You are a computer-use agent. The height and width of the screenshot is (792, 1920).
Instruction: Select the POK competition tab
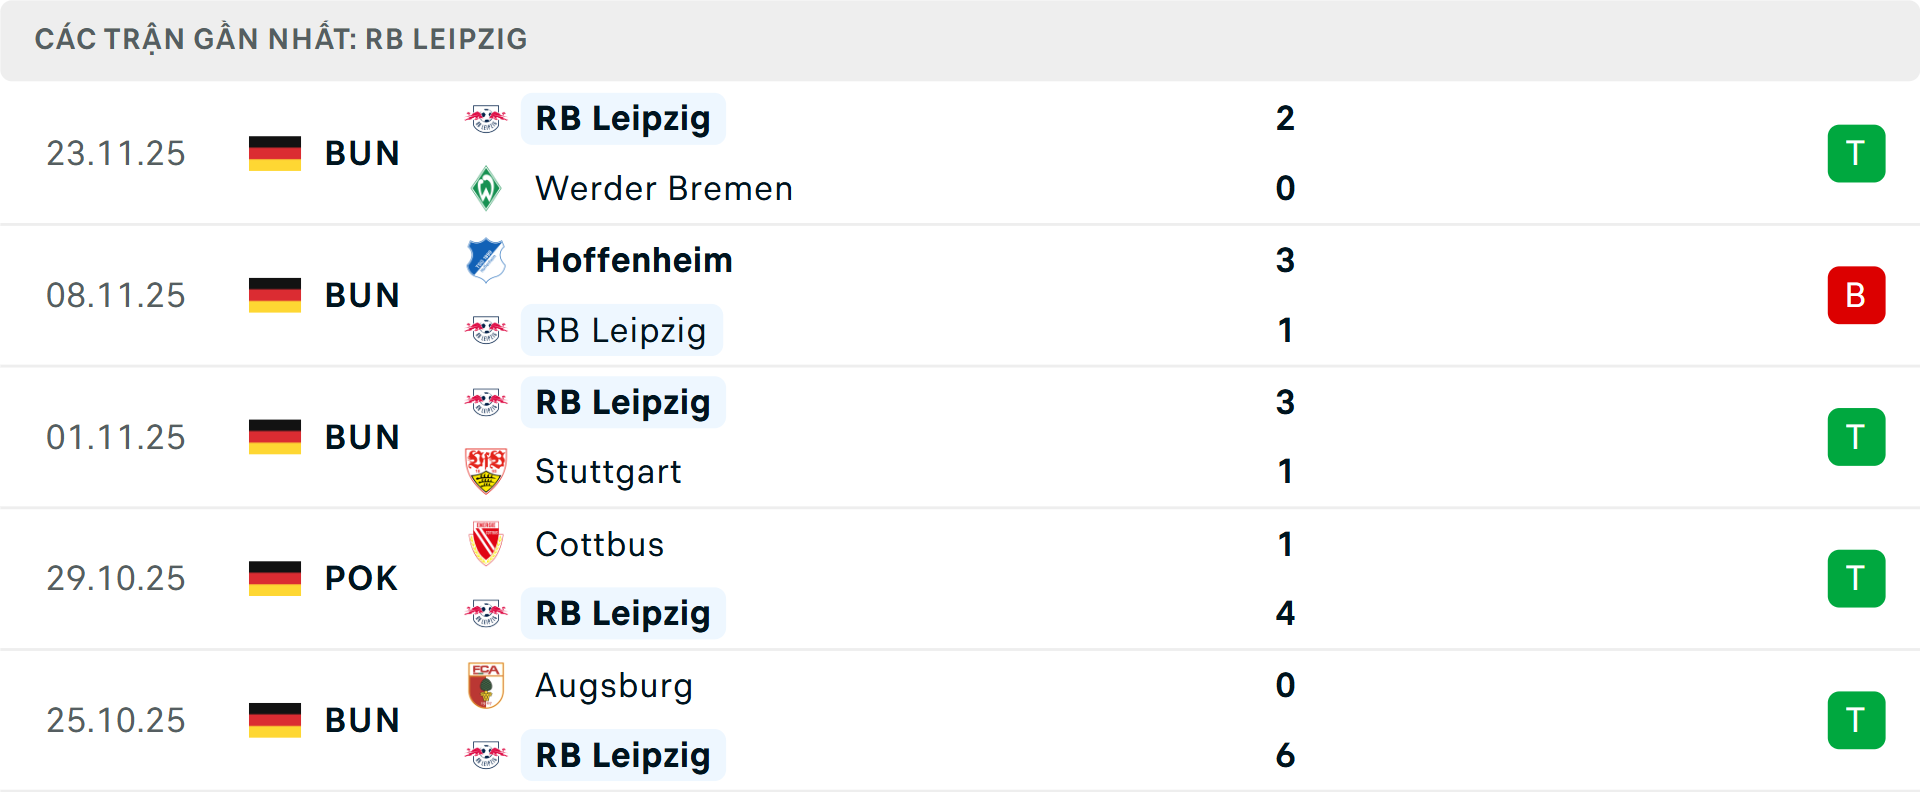(x=361, y=578)
